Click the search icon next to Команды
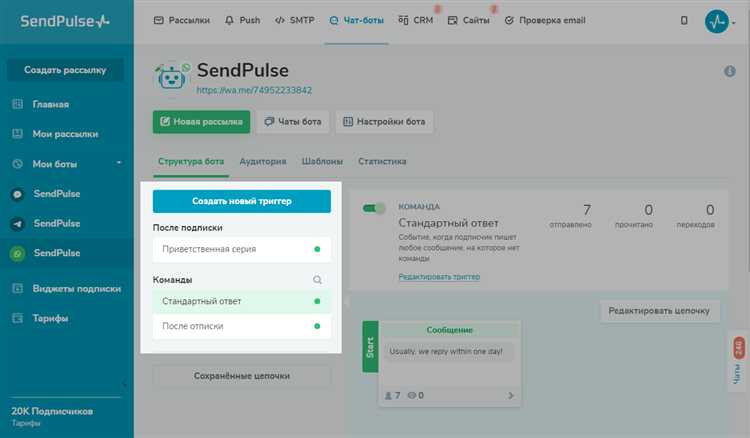Image resolution: width=750 pixels, height=438 pixels. click(x=317, y=280)
